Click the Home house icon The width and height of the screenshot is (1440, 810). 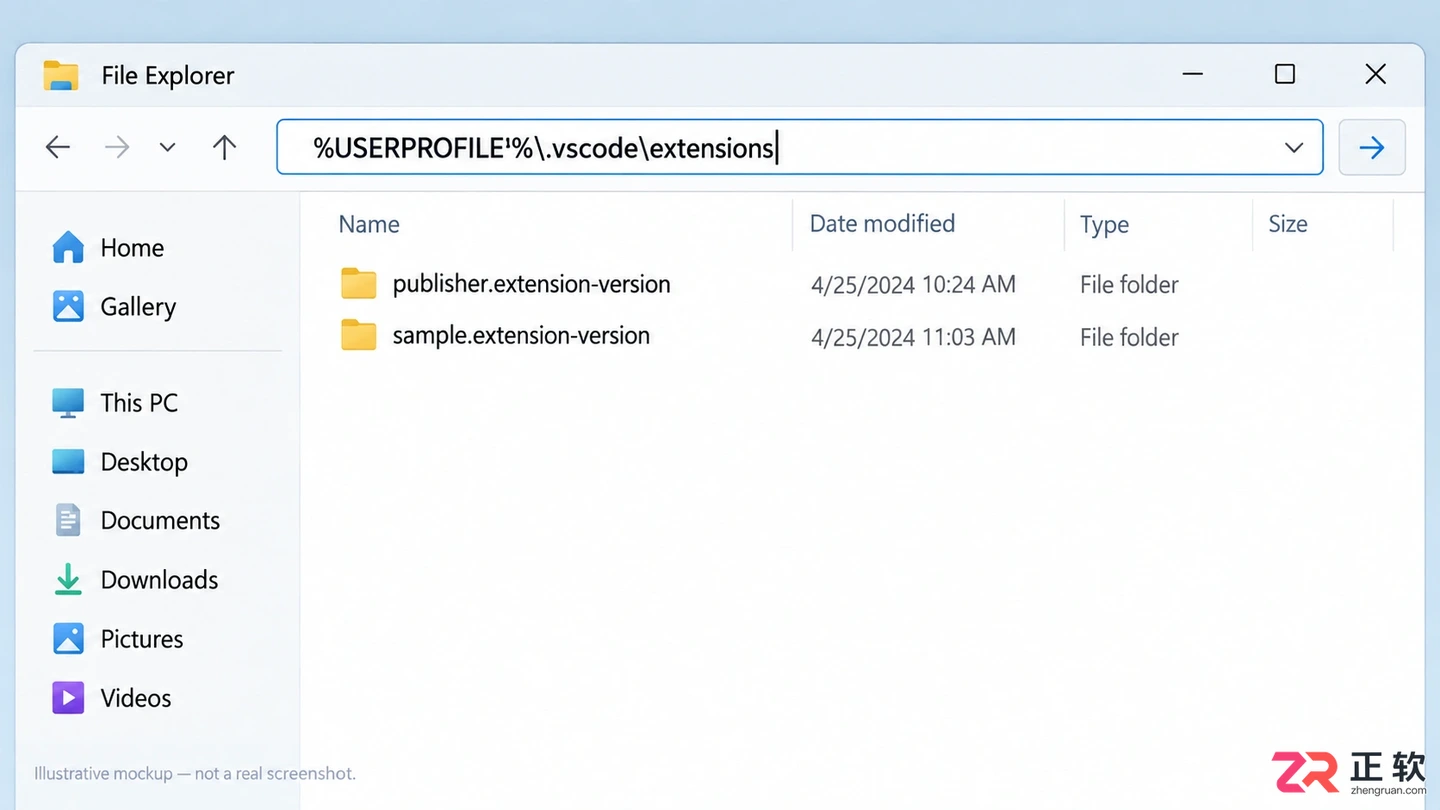pyautogui.click(x=68, y=247)
